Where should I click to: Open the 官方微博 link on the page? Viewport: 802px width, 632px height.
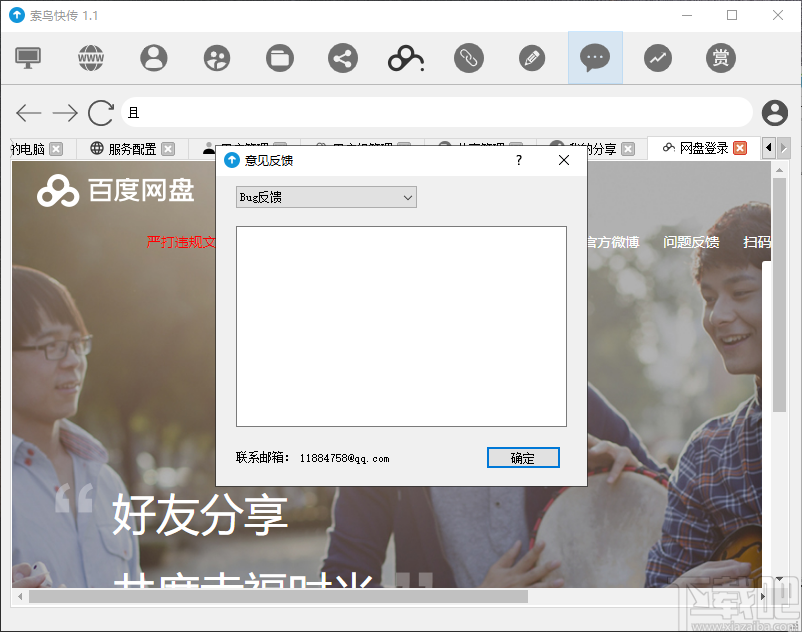coord(613,242)
